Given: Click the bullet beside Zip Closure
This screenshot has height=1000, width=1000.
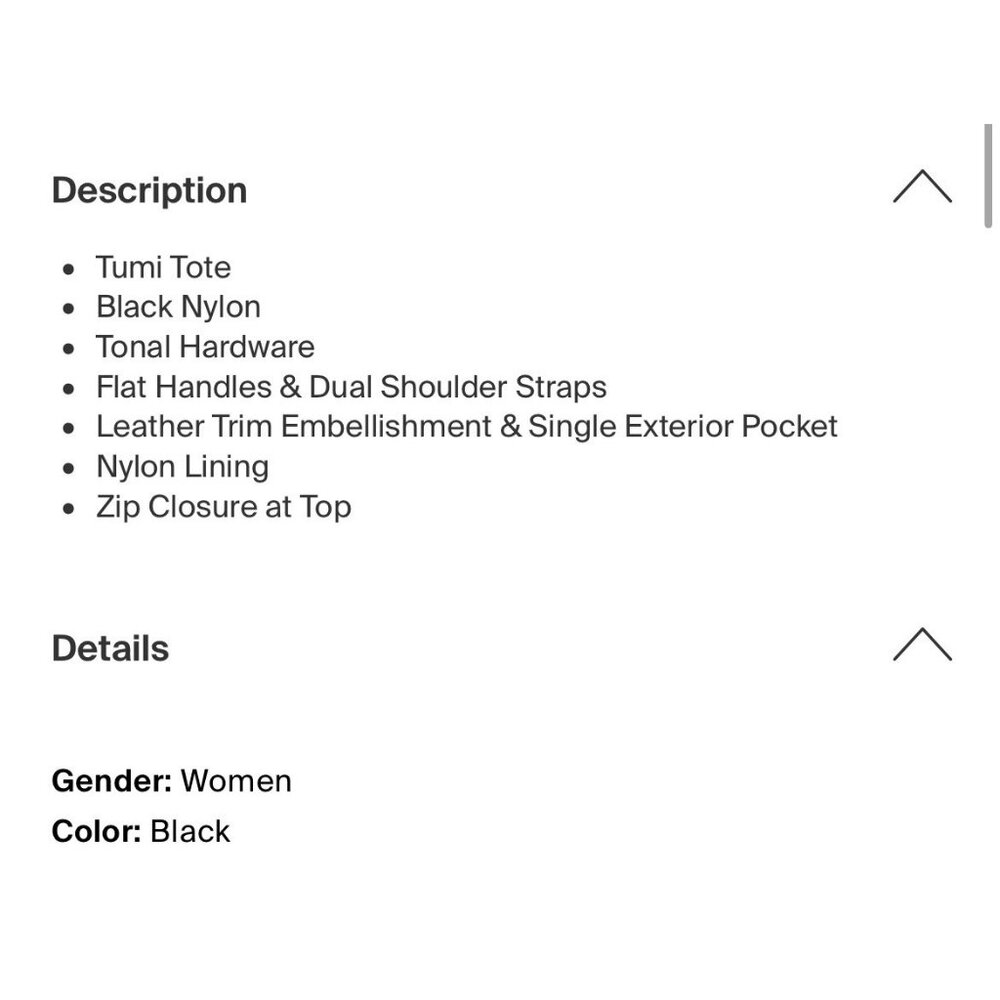Looking at the screenshot, I should 68,509.
